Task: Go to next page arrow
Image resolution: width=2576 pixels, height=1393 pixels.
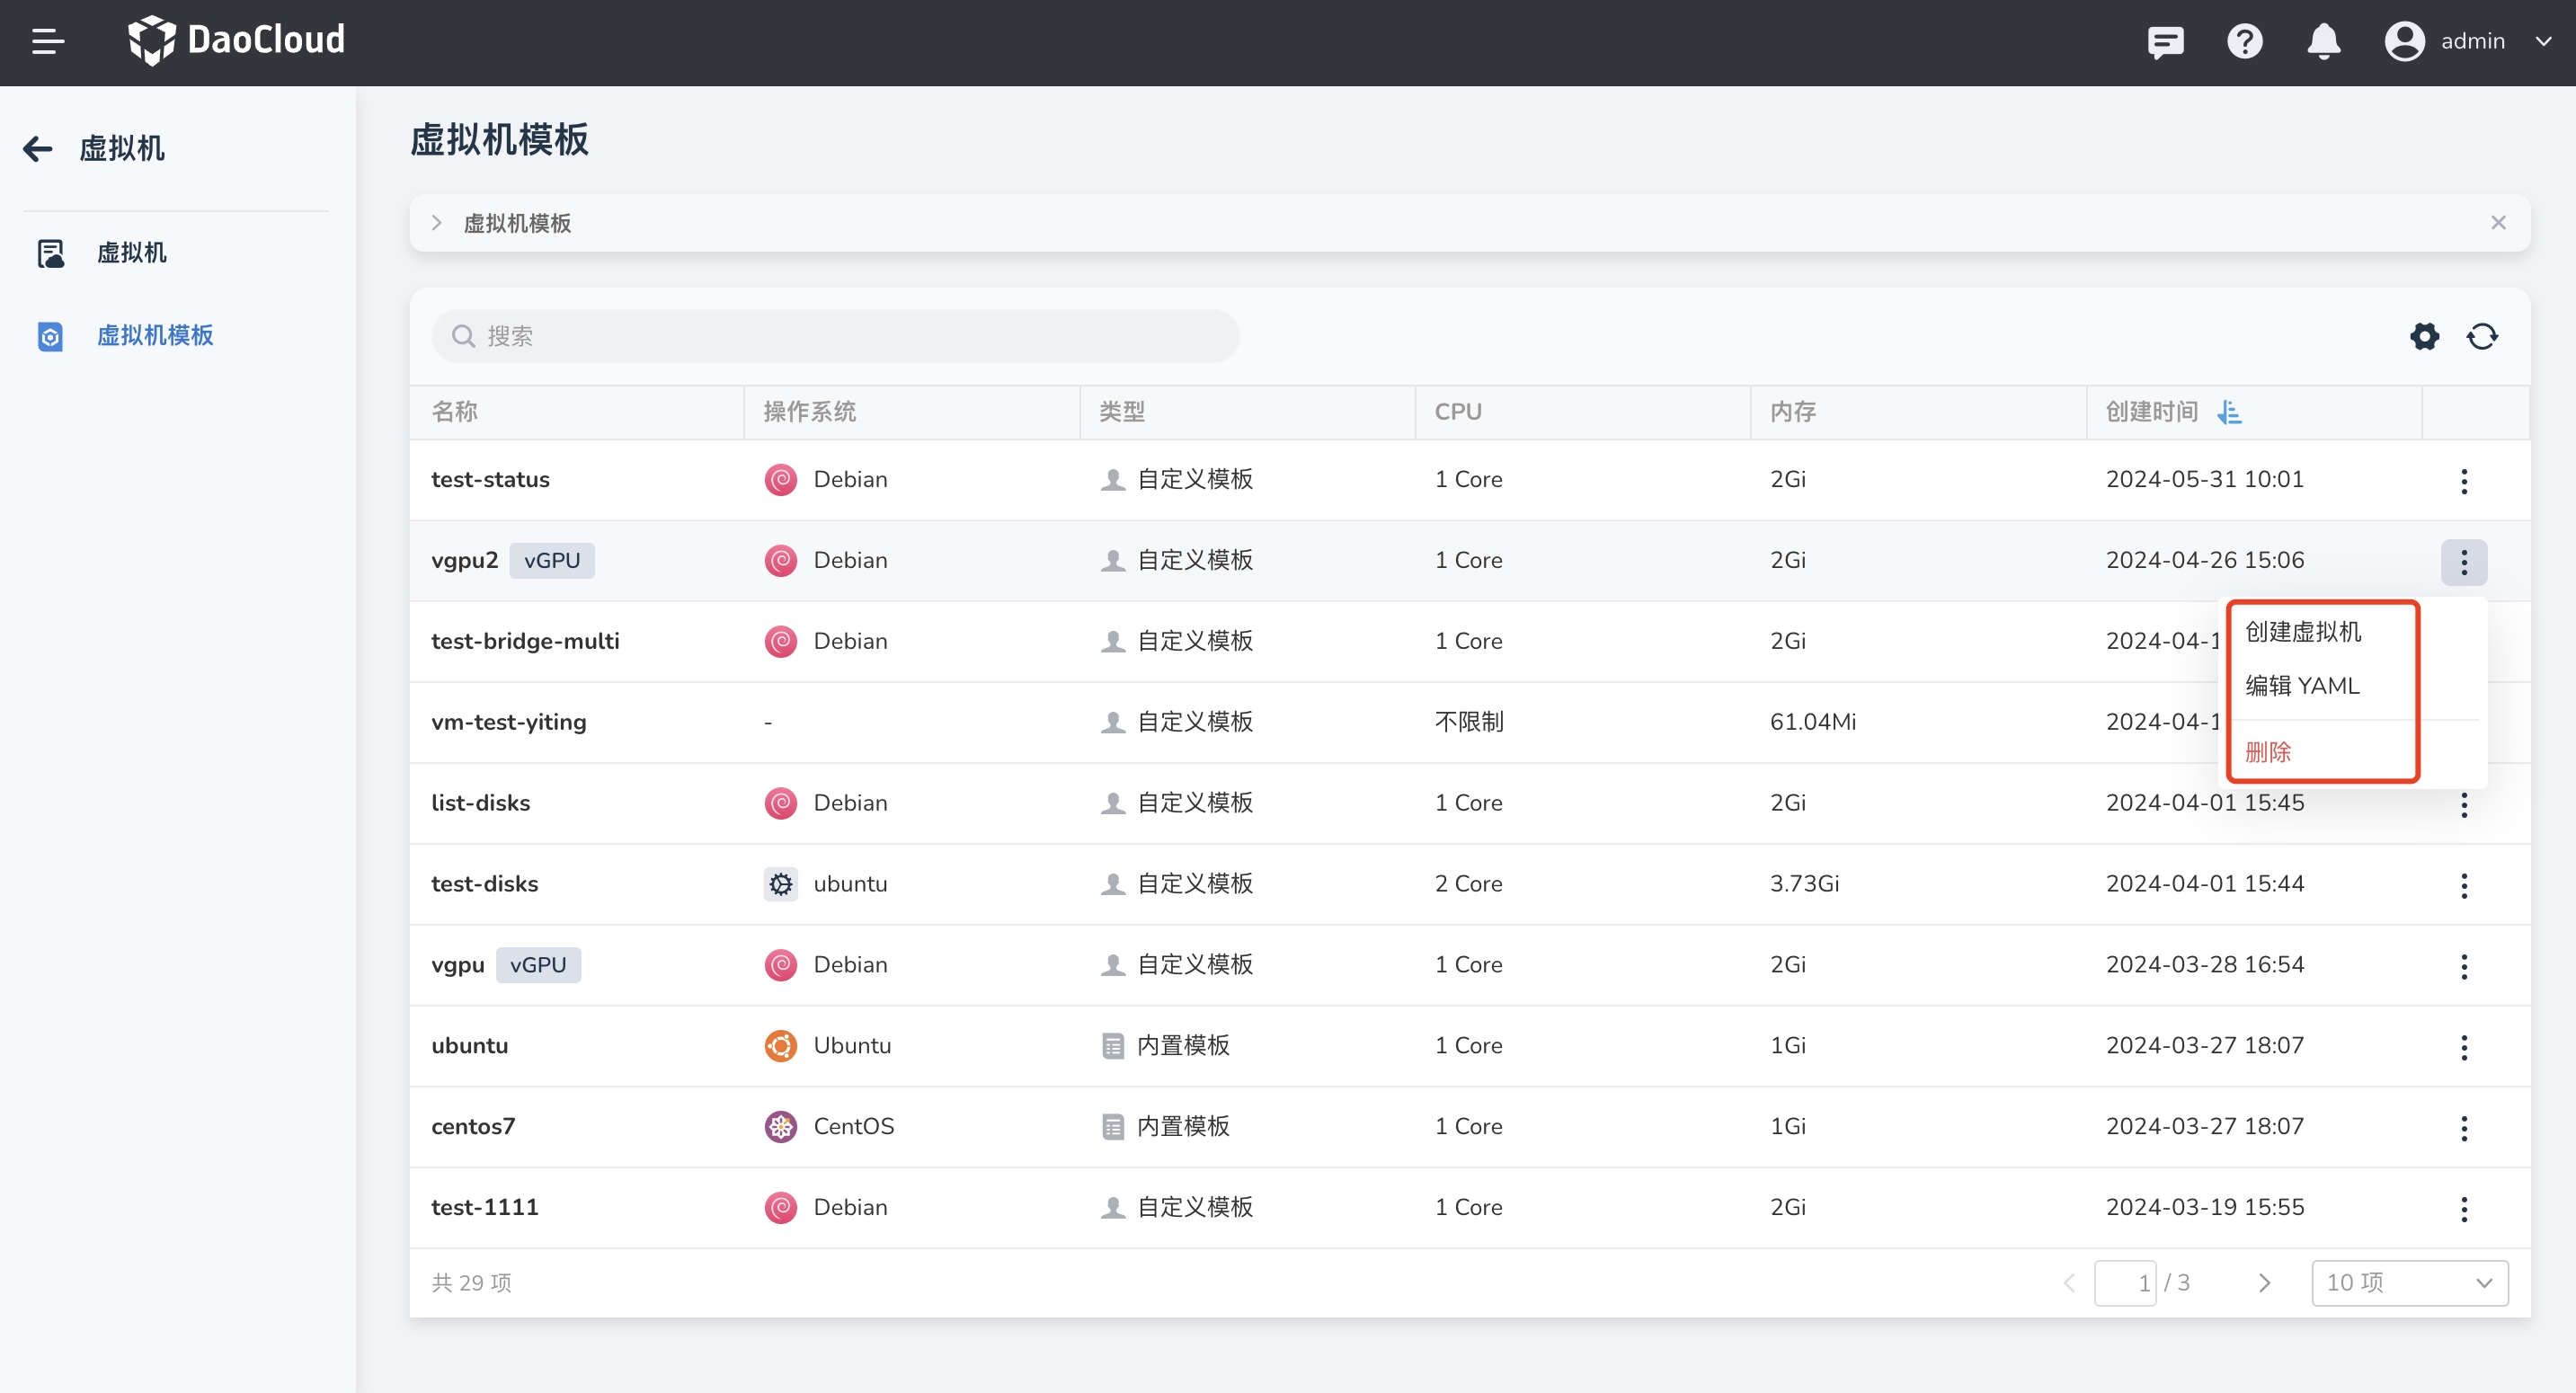Action: [x=2264, y=1282]
